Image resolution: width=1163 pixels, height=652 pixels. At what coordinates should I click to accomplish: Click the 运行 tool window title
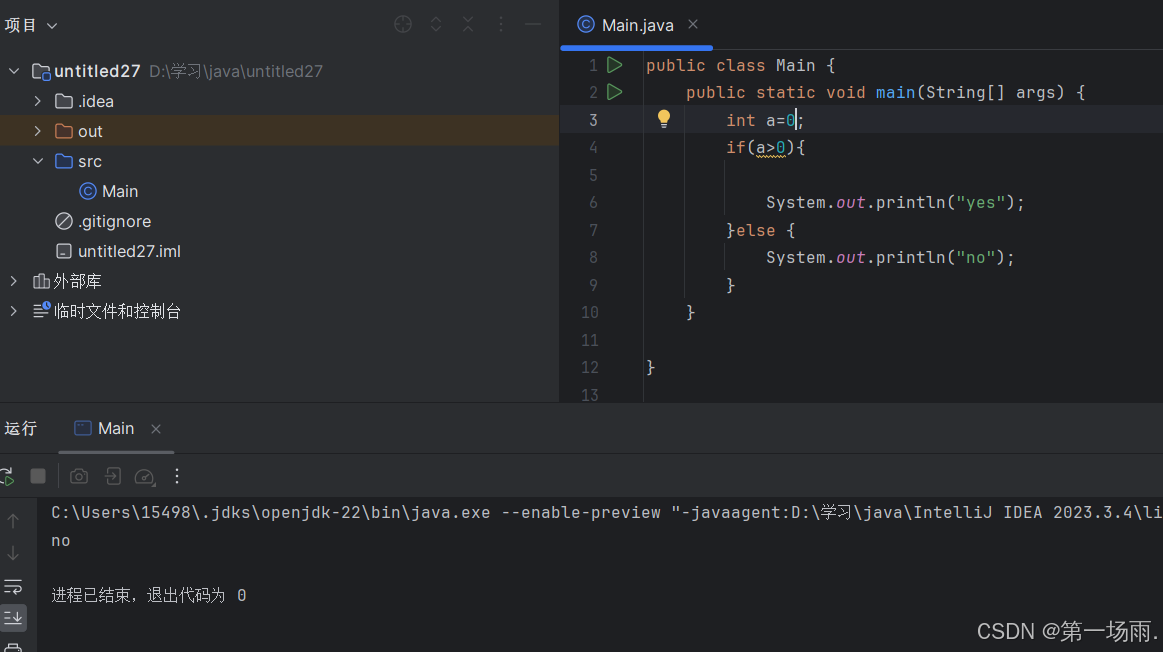(x=20, y=429)
